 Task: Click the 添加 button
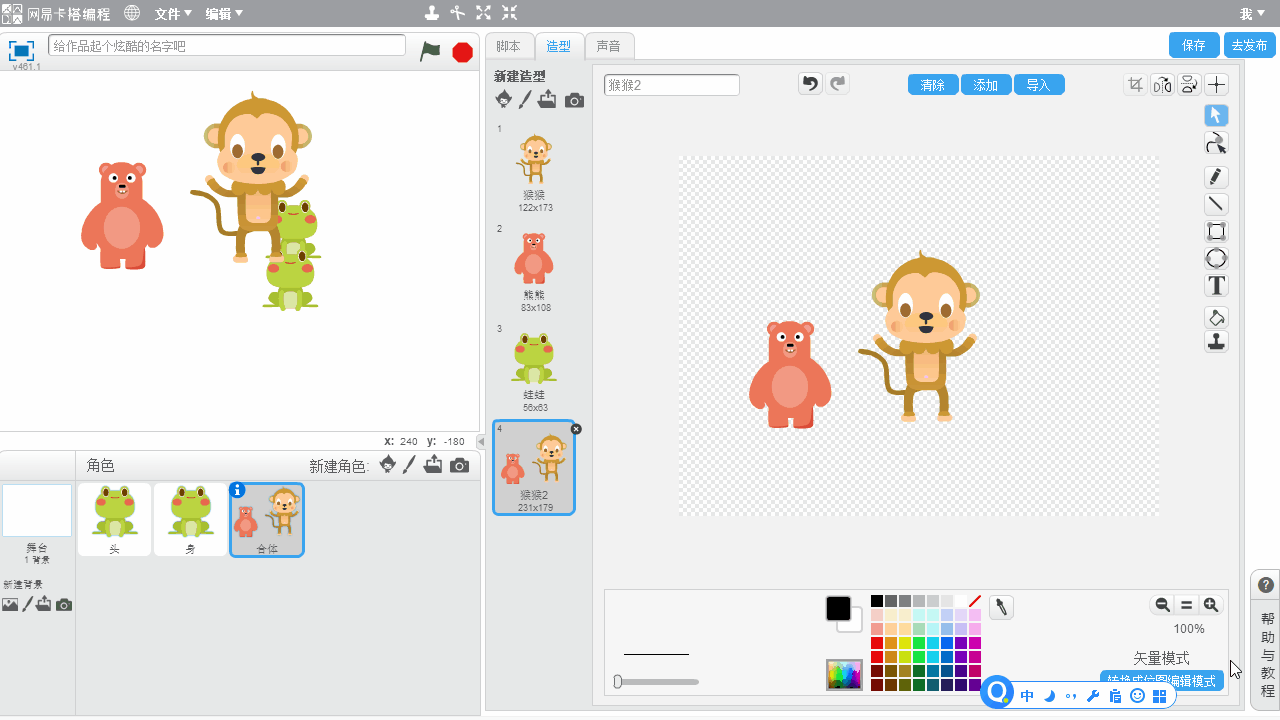tap(986, 85)
